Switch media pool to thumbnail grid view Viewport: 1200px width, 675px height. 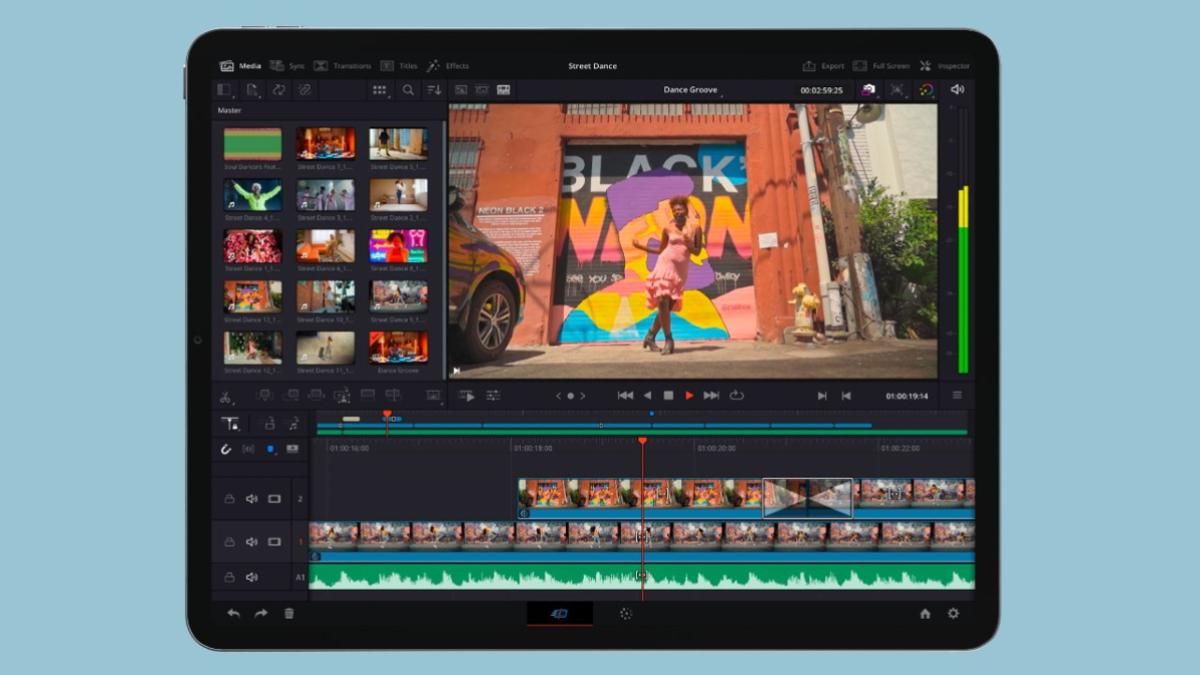[x=379, y=89]
